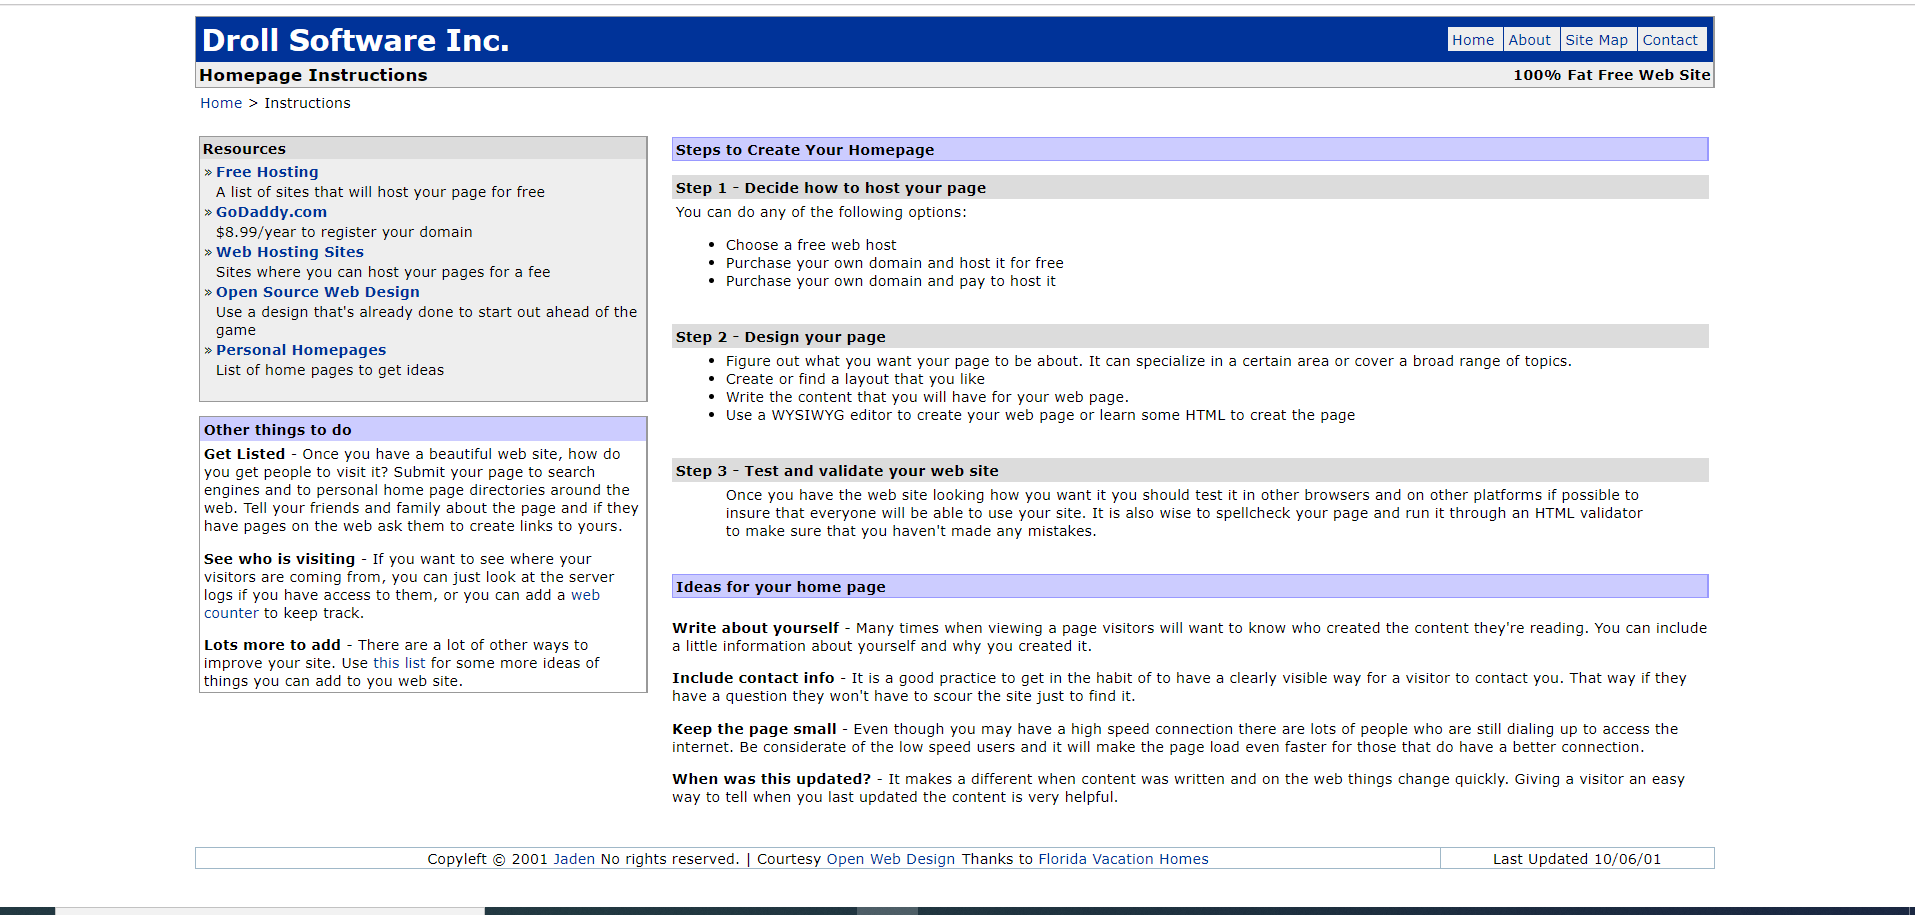Open the Site Map navigation item
1915x915 pixels.
[x=1596, y=40]
